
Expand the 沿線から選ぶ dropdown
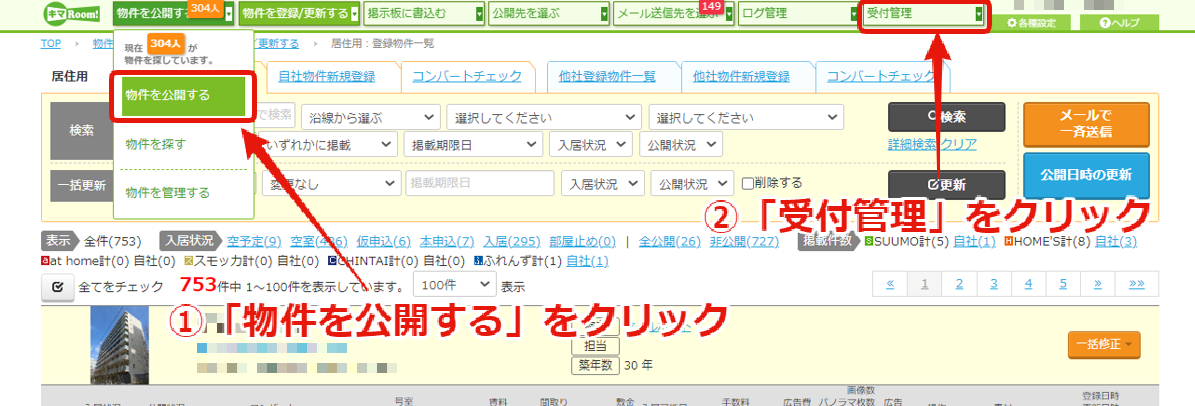(x=370, y=118)
